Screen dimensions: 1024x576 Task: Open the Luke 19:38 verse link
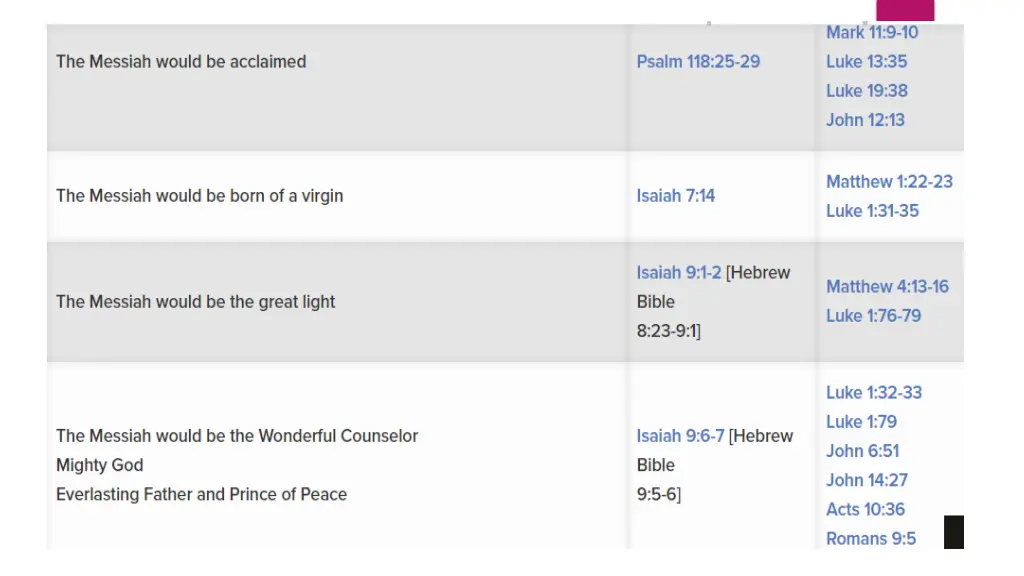coord(867,91)
